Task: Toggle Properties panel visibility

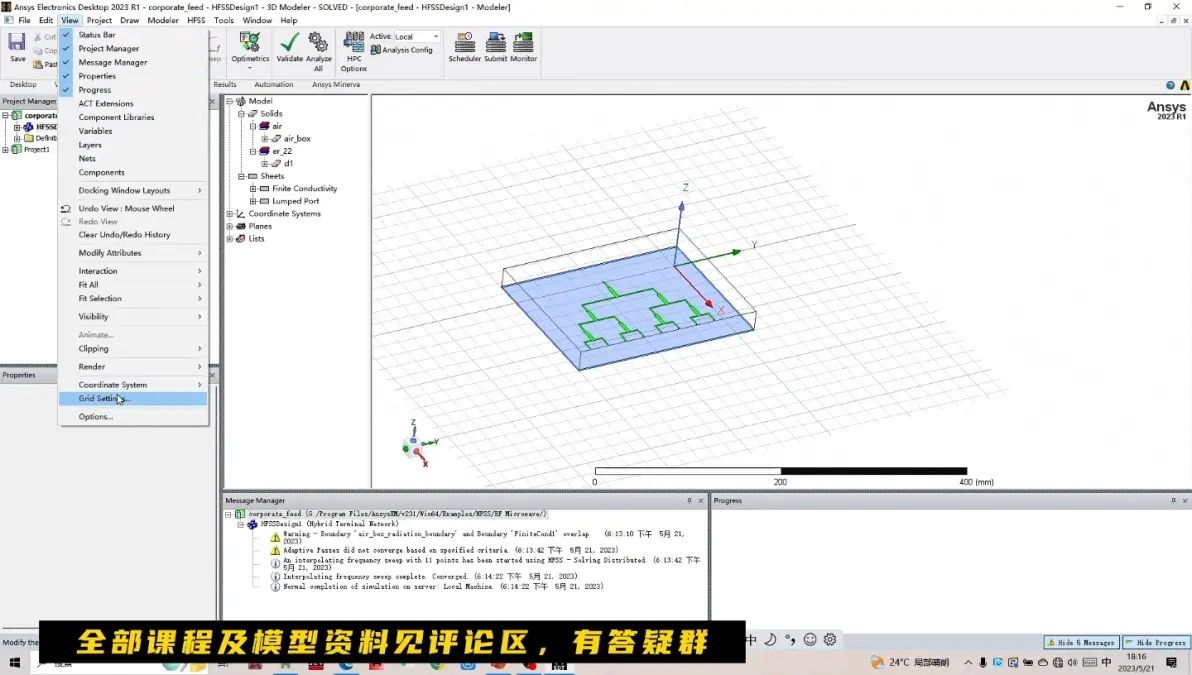Action: point(133,76)
